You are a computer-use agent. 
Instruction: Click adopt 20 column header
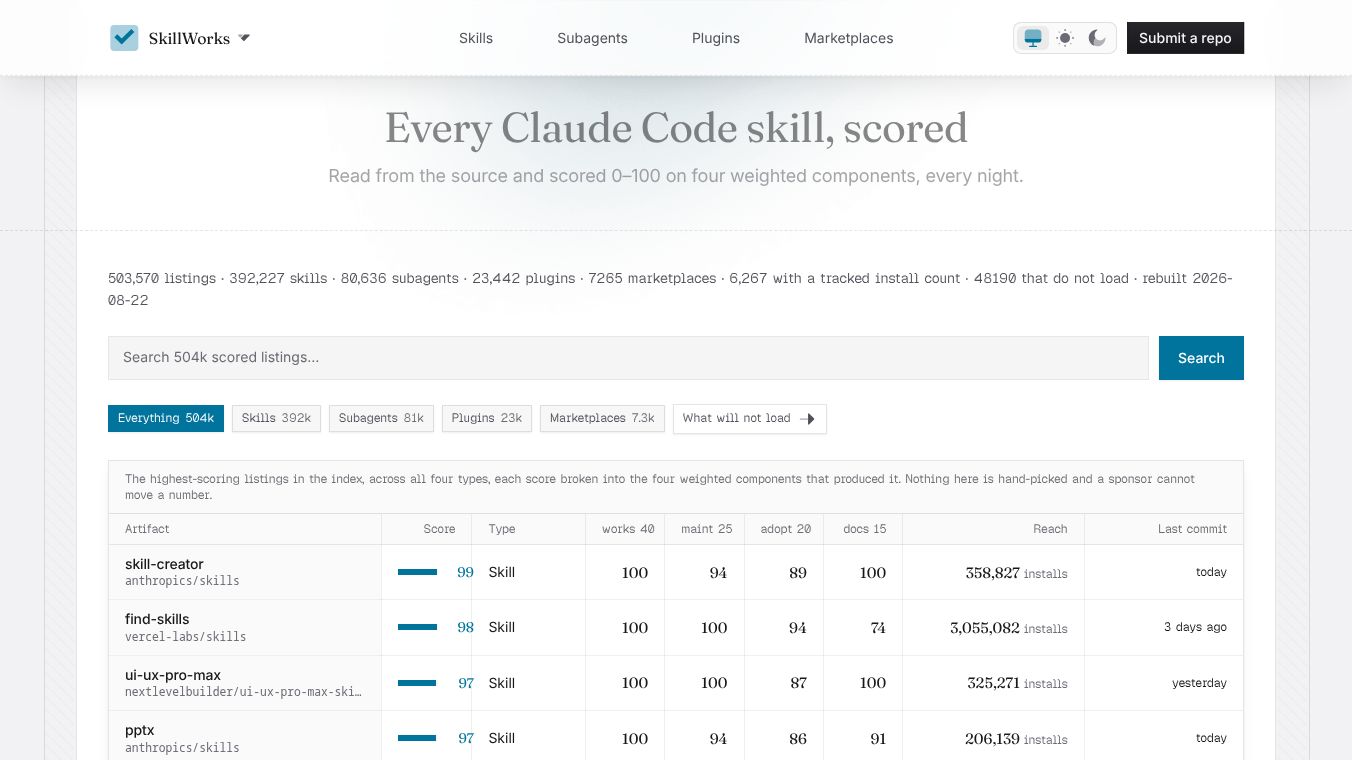pos(786,529)
